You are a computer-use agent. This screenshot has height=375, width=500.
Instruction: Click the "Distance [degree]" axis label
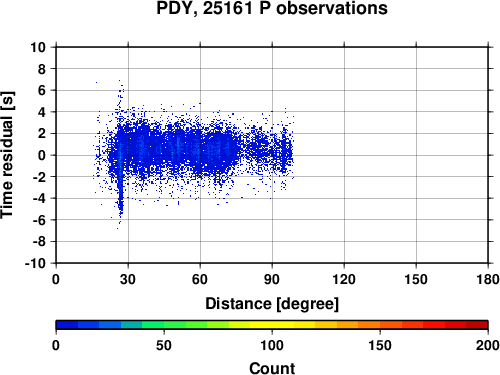tap(272, 304)
